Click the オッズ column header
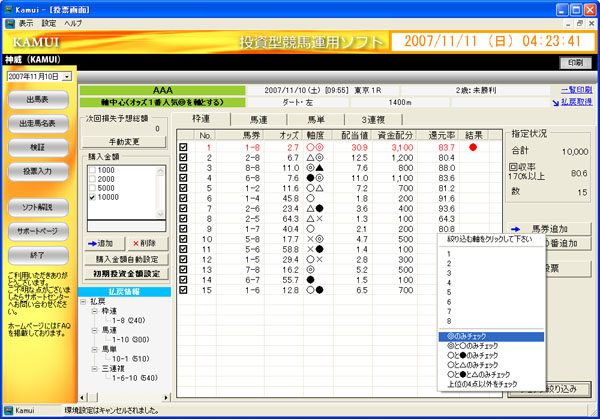Screen dimensions: 600x419 point(291,134)
